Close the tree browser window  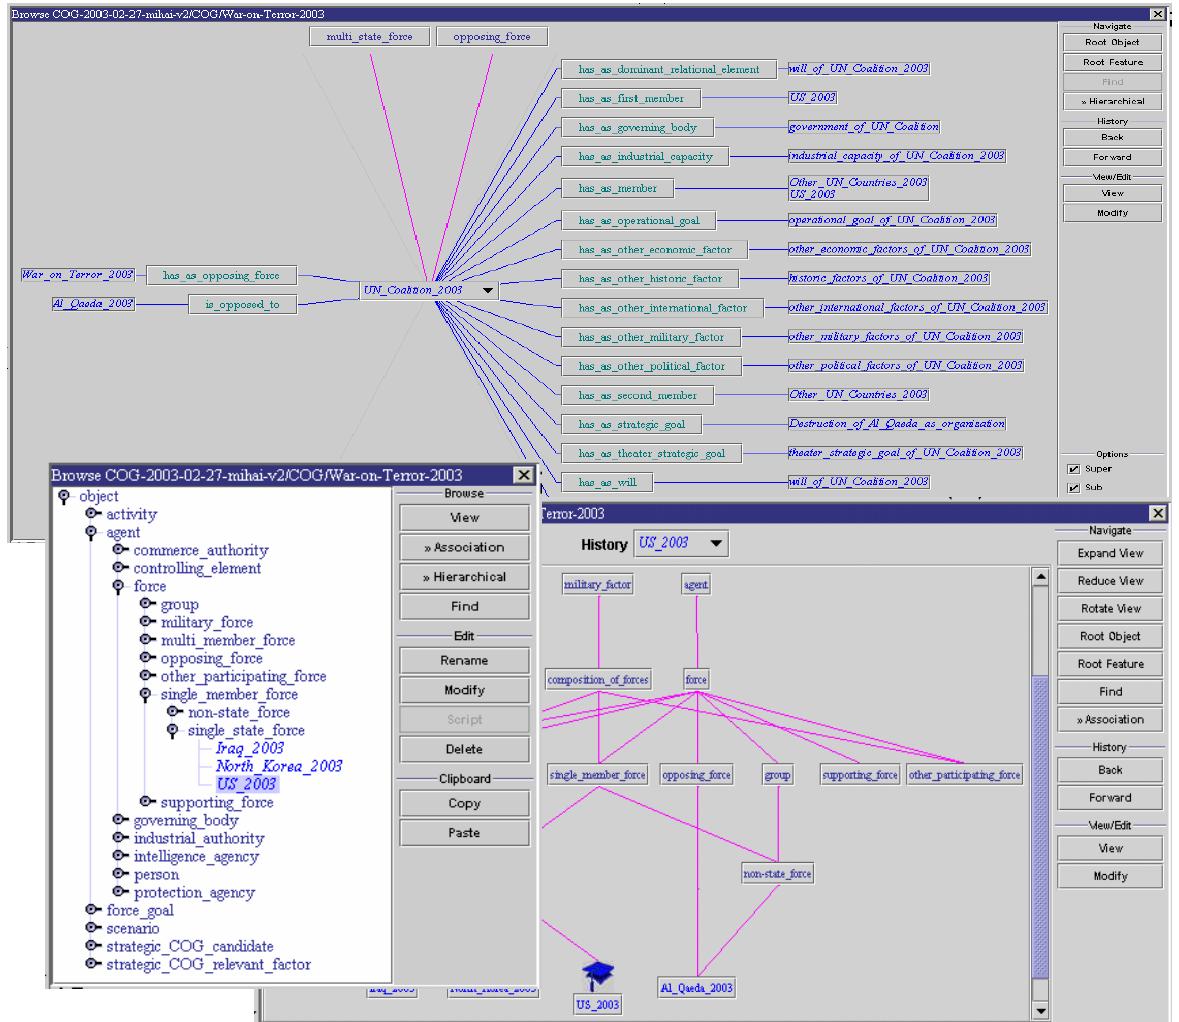[x=524, y=475]
